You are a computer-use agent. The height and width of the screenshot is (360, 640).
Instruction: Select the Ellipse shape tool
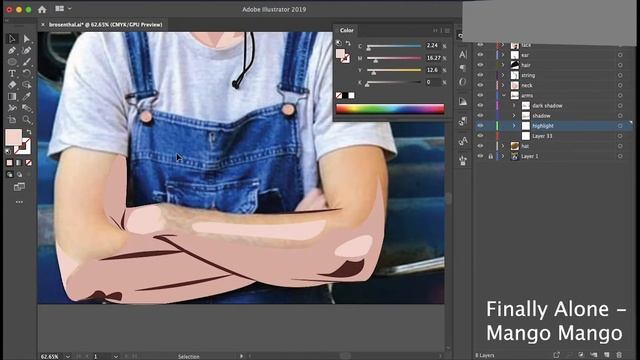pos(12,62)
